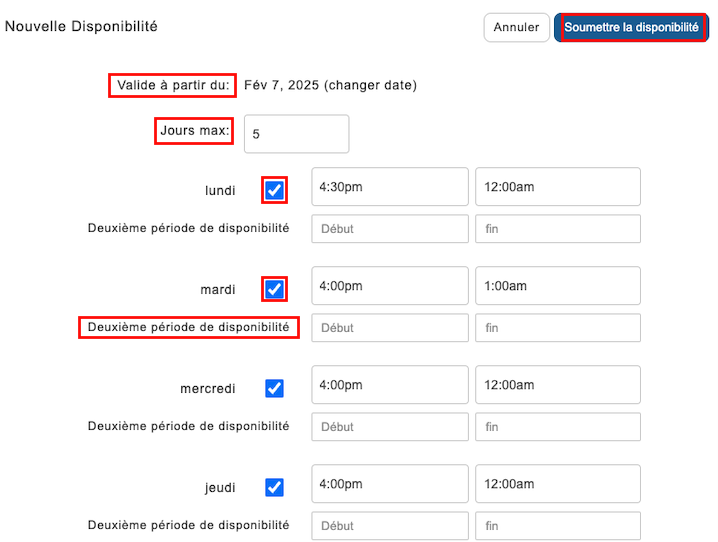Screen dimensions: 718x542
Task: Toggle the mardi availability checkbox
Action: pyautogui.click(x=274, y=289)
